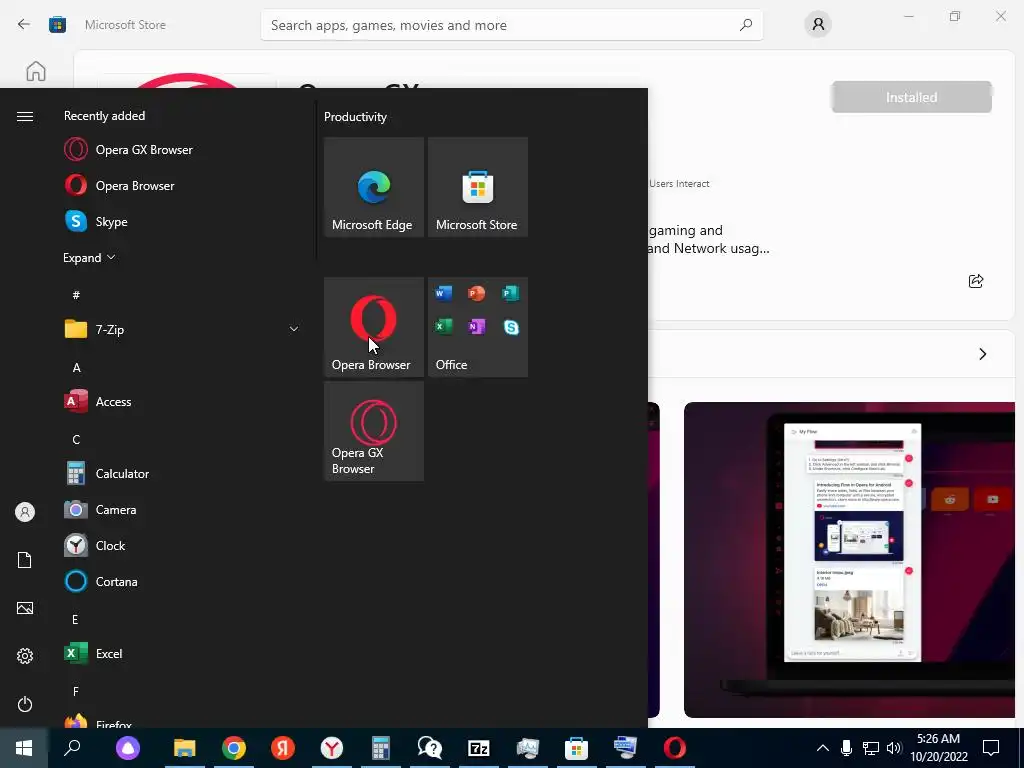Open Documents from Start menu sidebar
The height and width of the screenshot is (768, 1024).
(x=25, y=560)
